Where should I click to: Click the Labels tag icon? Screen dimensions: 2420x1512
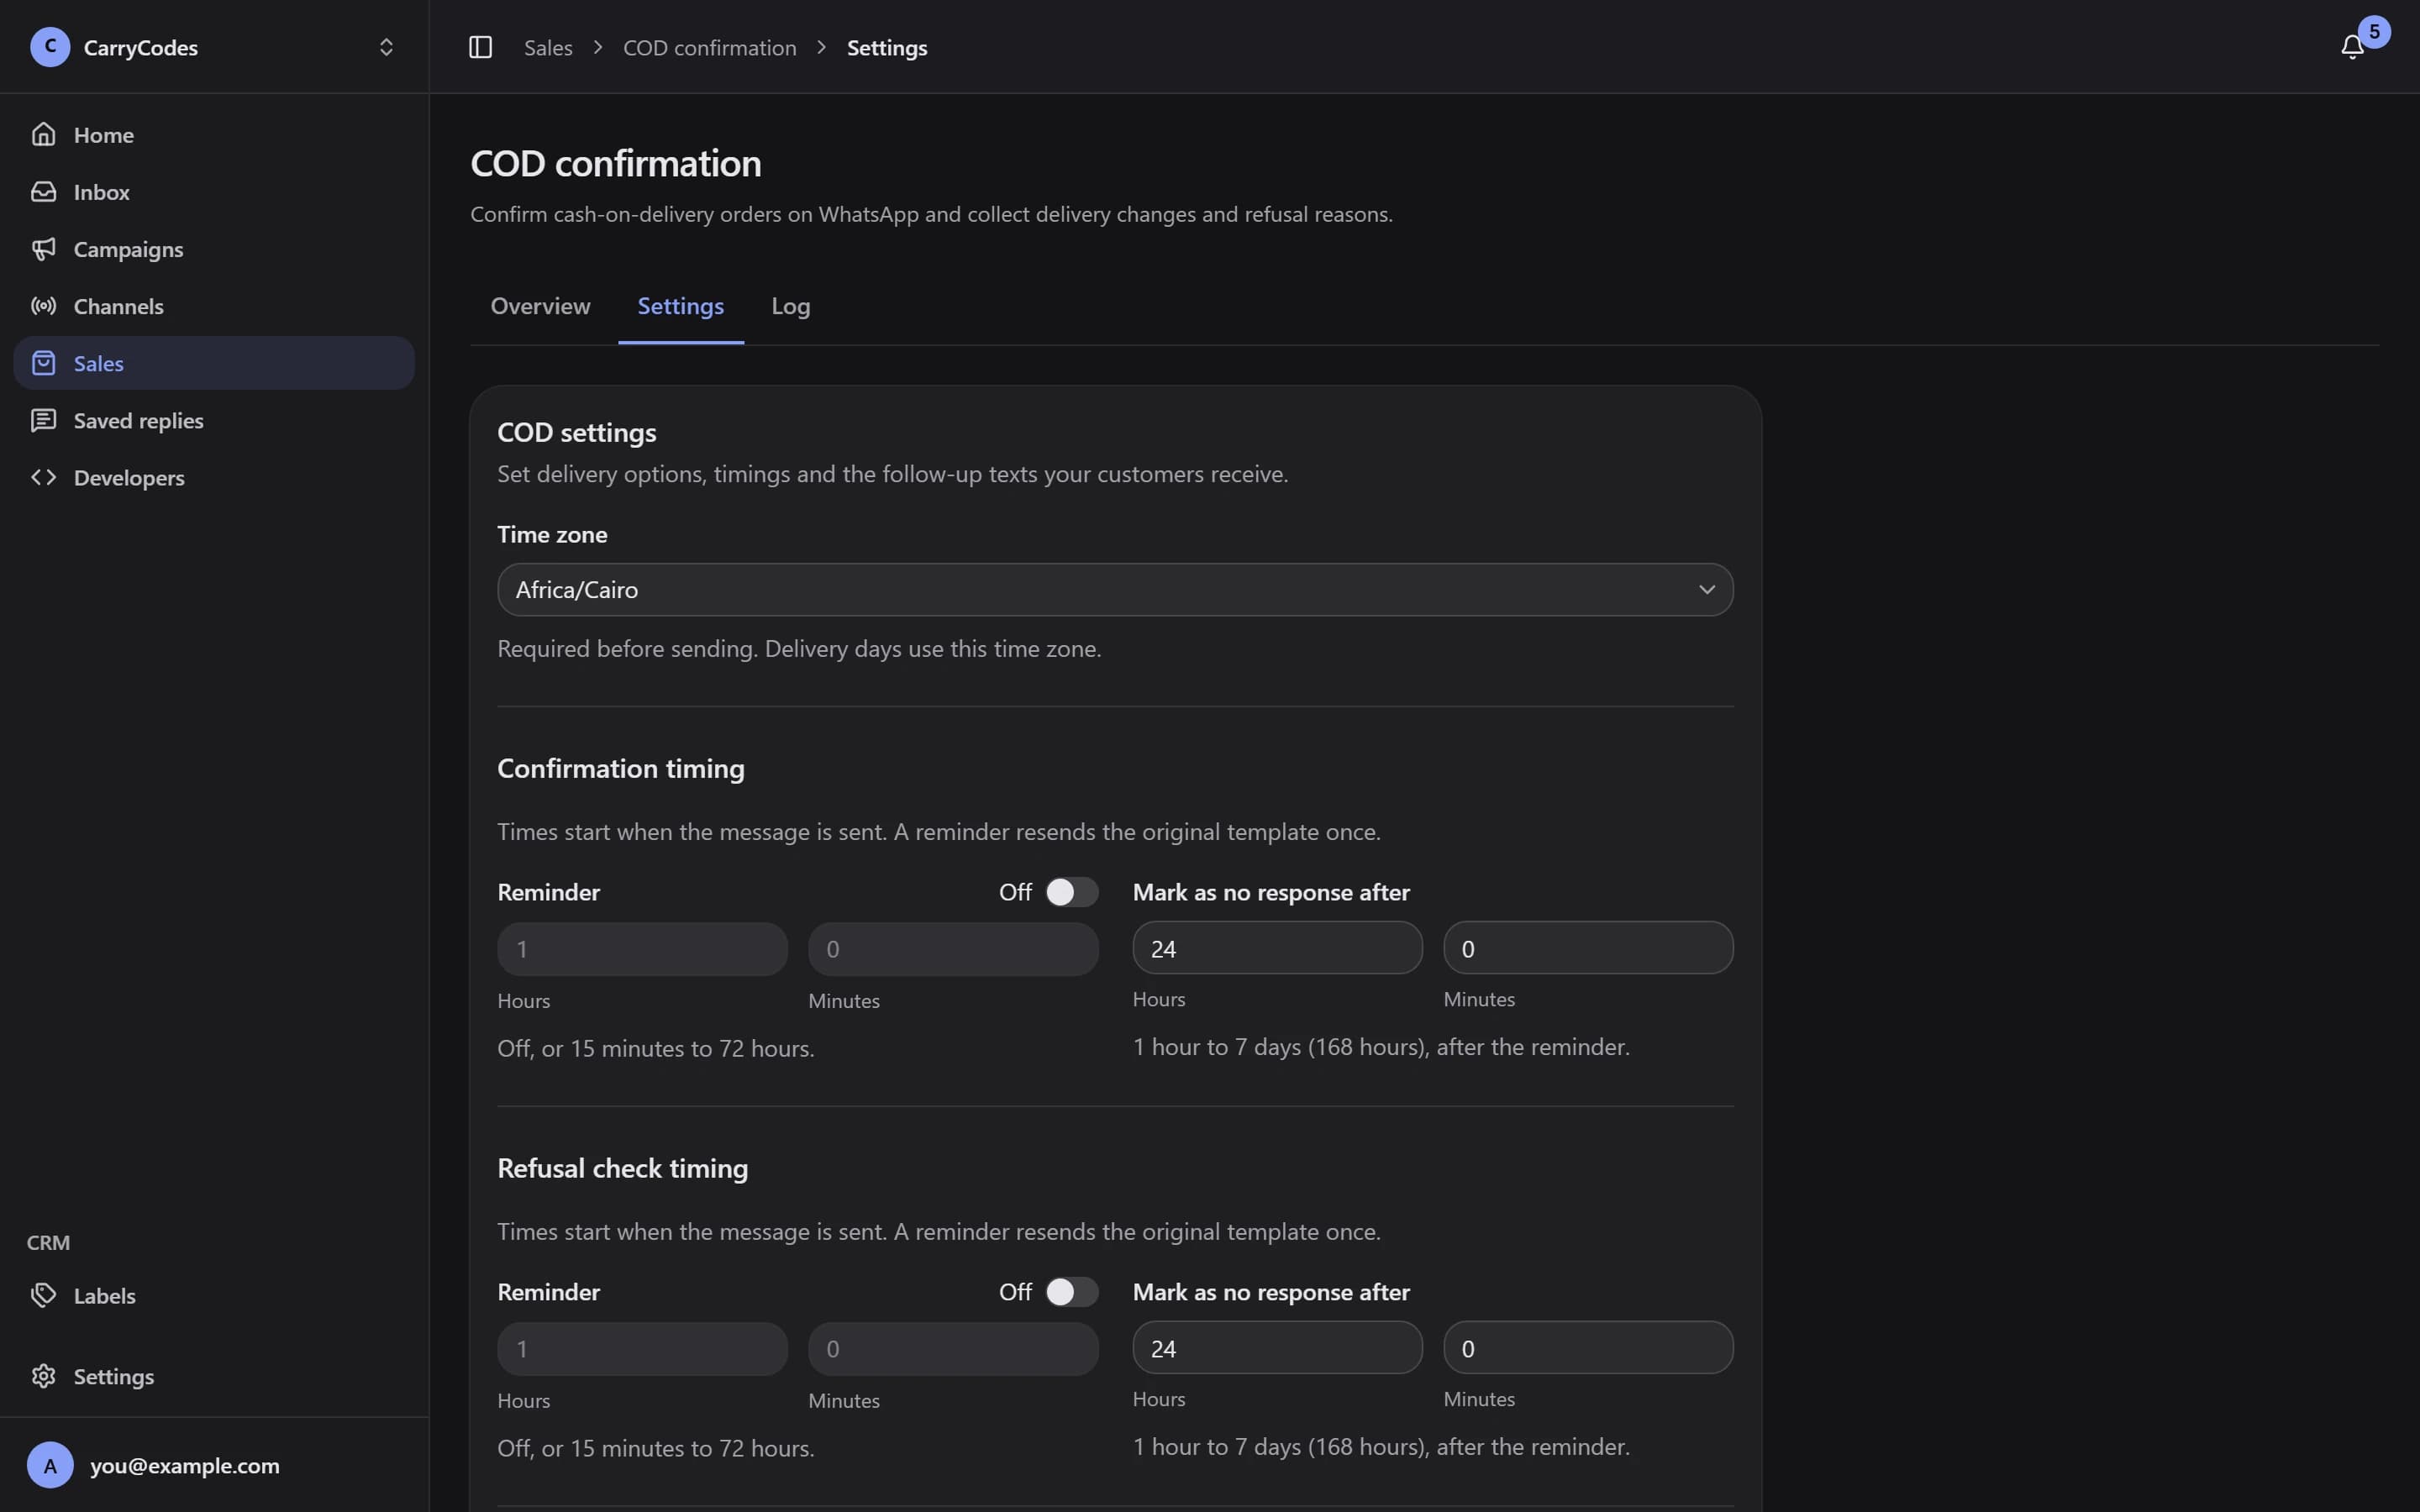pos(43,1295)
